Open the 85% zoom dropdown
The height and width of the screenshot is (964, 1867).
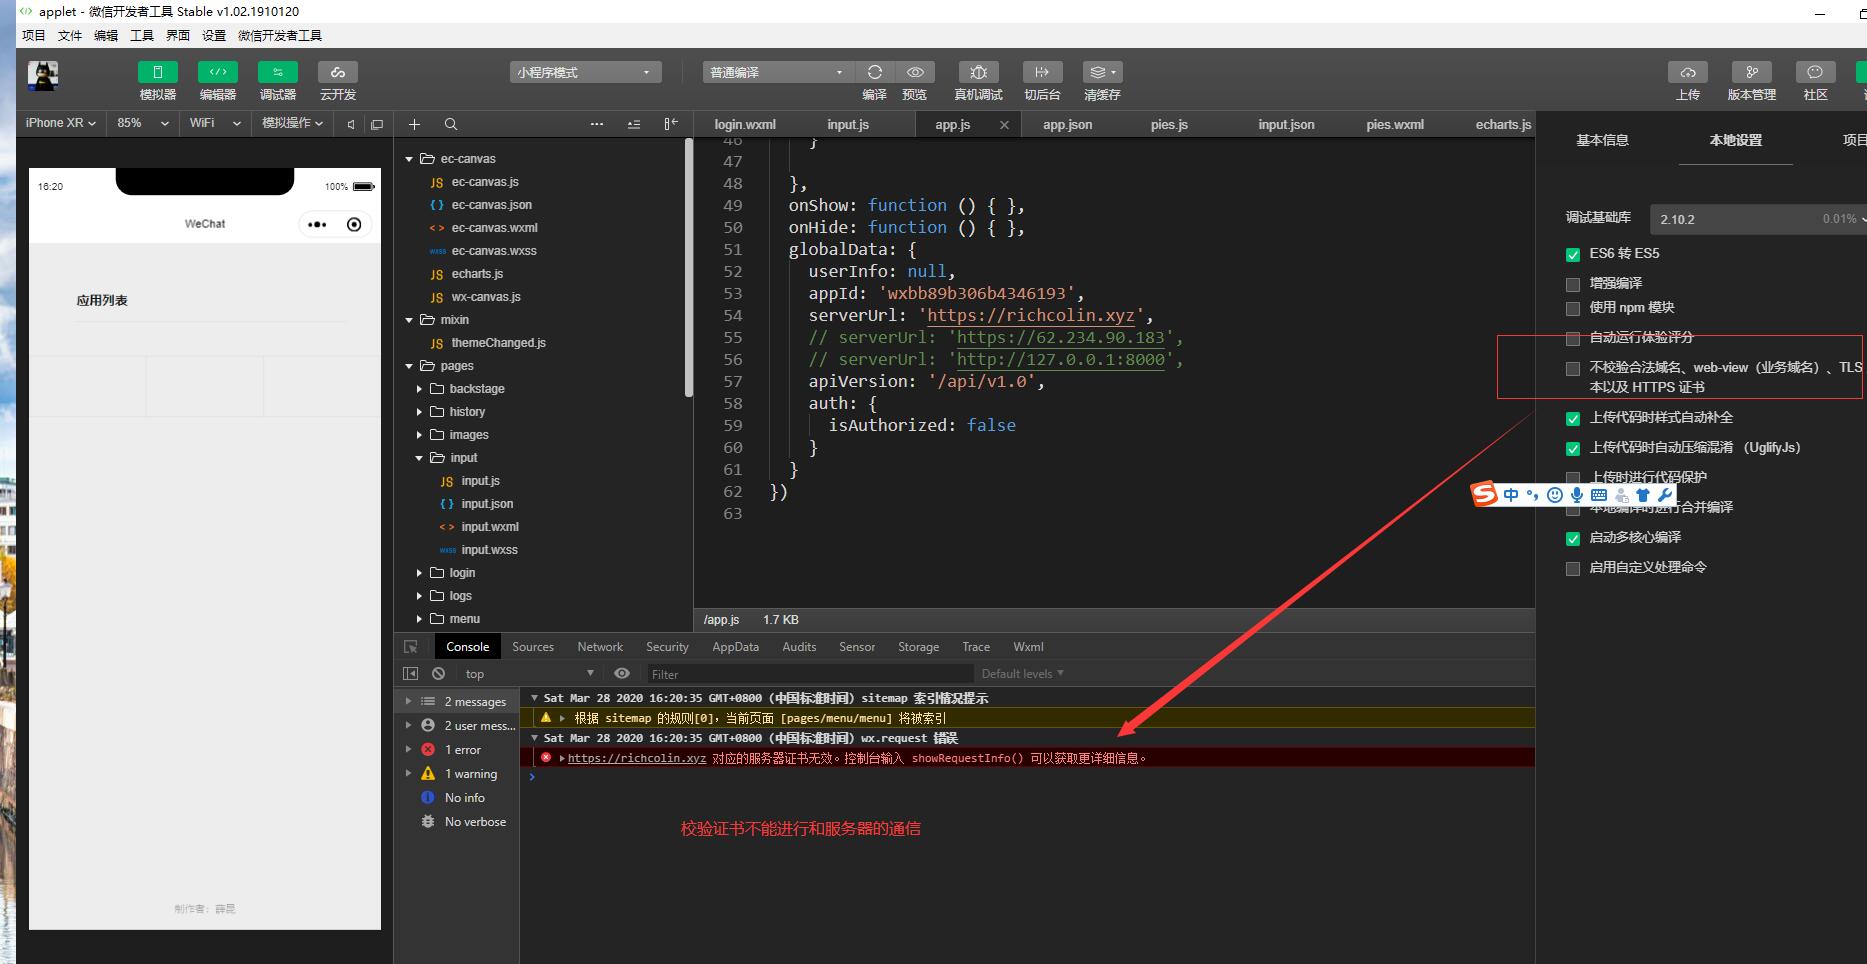coord(143,123)
